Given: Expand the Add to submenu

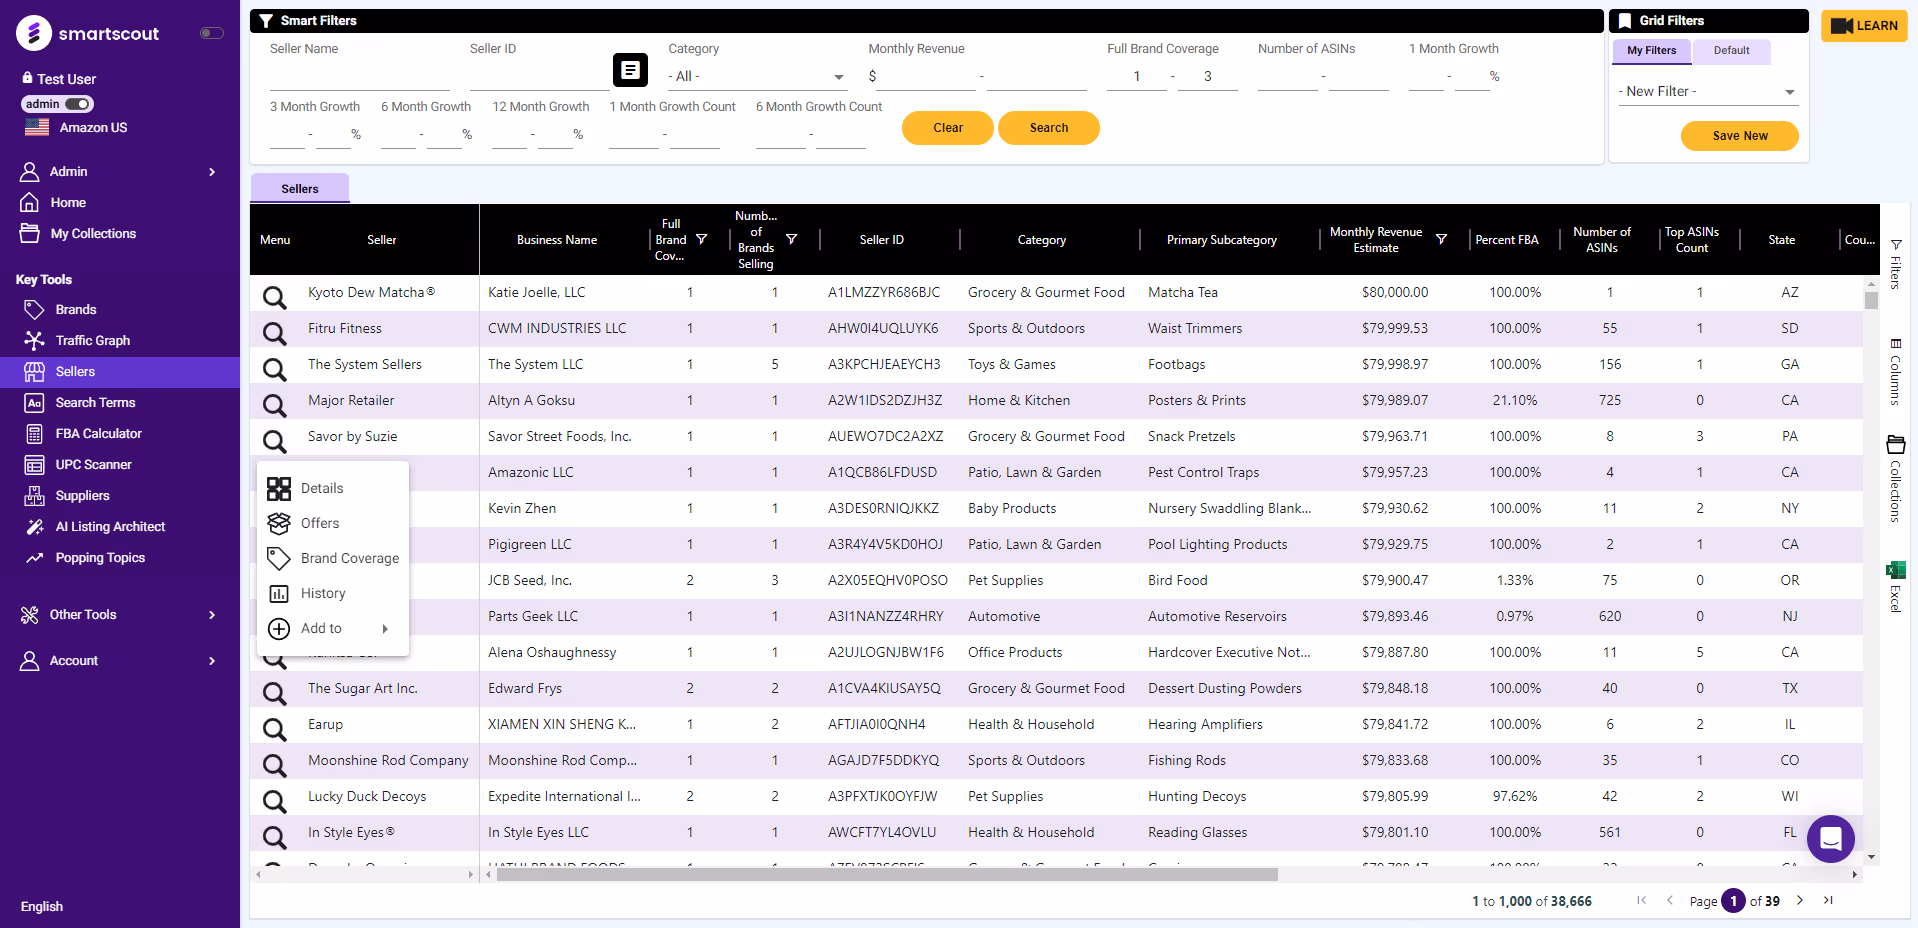Looking at the screenshot, I should [333, 628].
